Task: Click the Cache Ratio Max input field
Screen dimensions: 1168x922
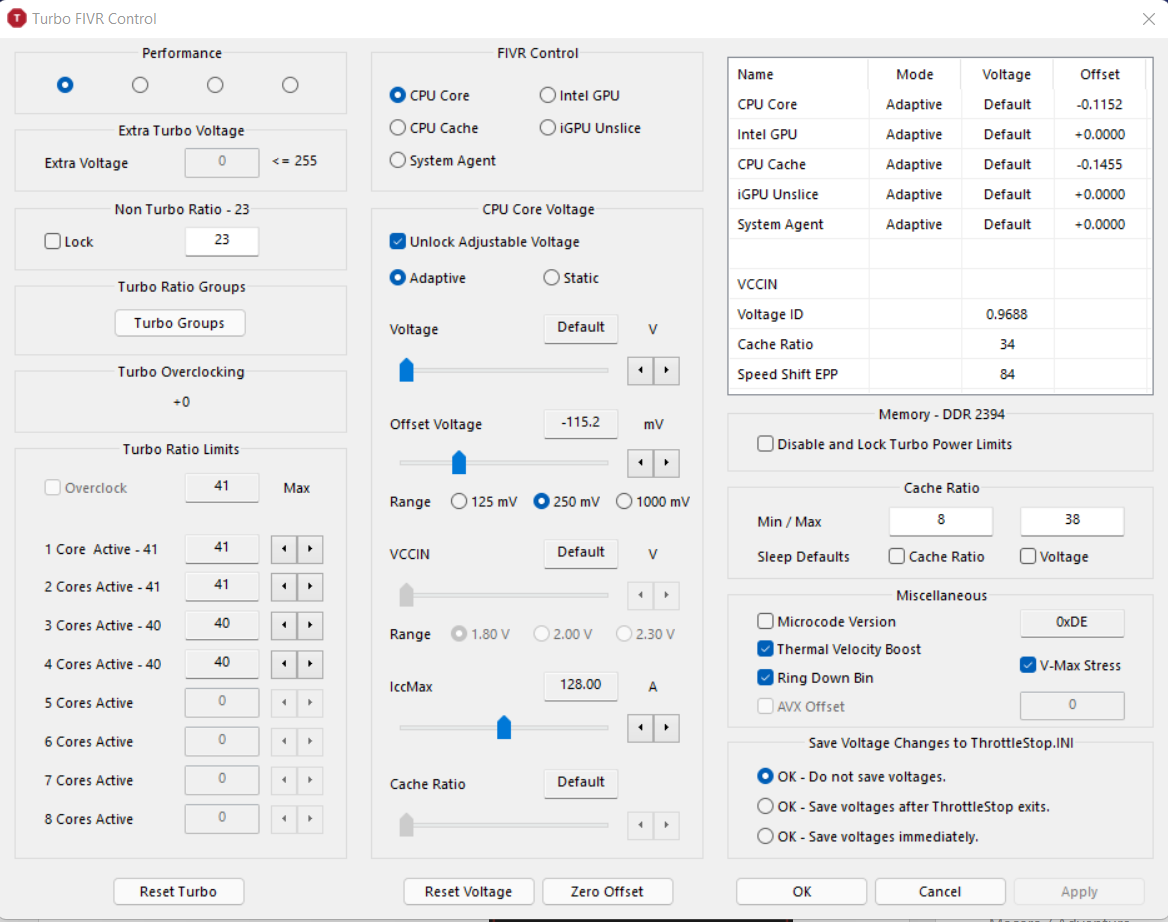Action: [x=1071, y=521]
